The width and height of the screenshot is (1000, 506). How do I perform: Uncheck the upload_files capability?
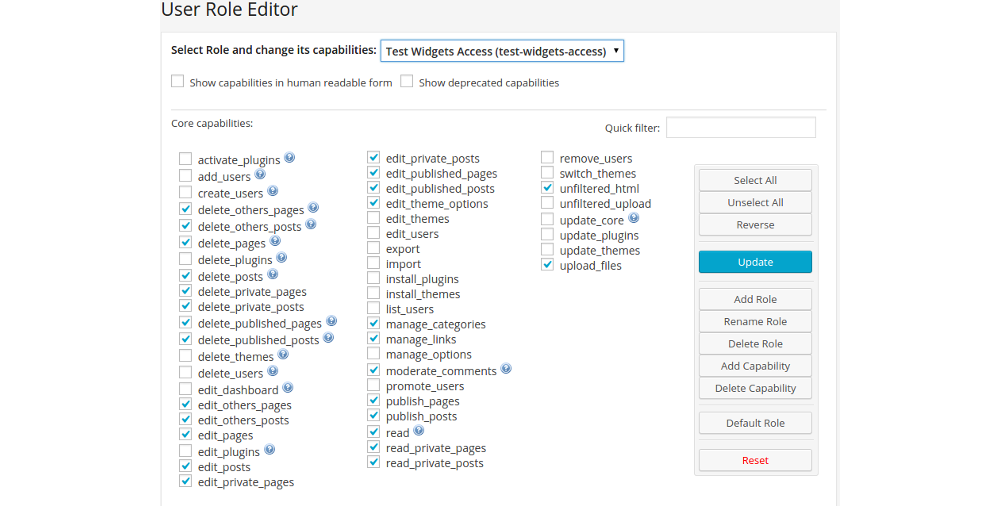(x=548, y=265)
